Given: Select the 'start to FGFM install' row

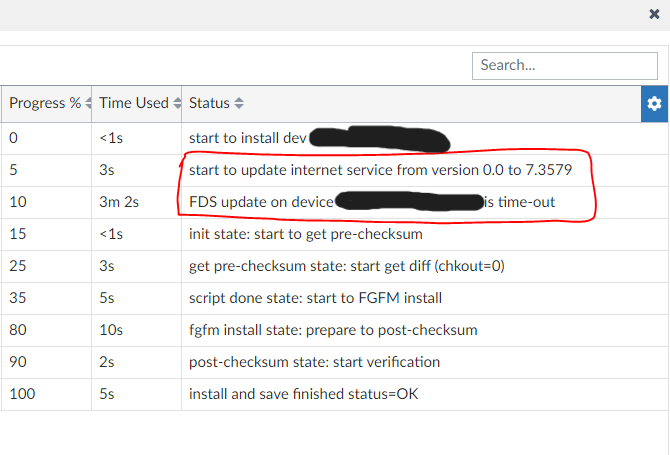Looking at the screenshot, I should (x=315, y=298).
